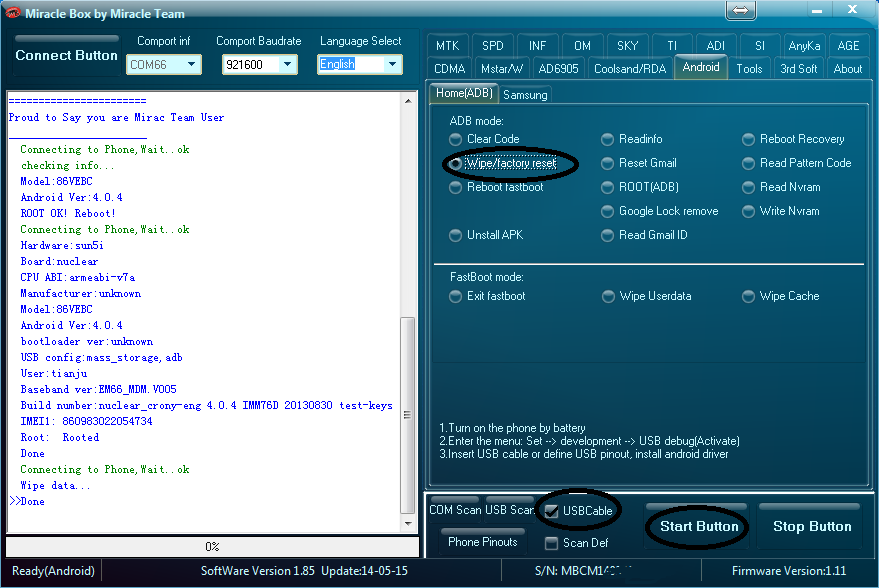Image resolution: width=879 pixels, height=588 pixels.
Task: Switch to the AD6905 tab
Action: [558, 68]
